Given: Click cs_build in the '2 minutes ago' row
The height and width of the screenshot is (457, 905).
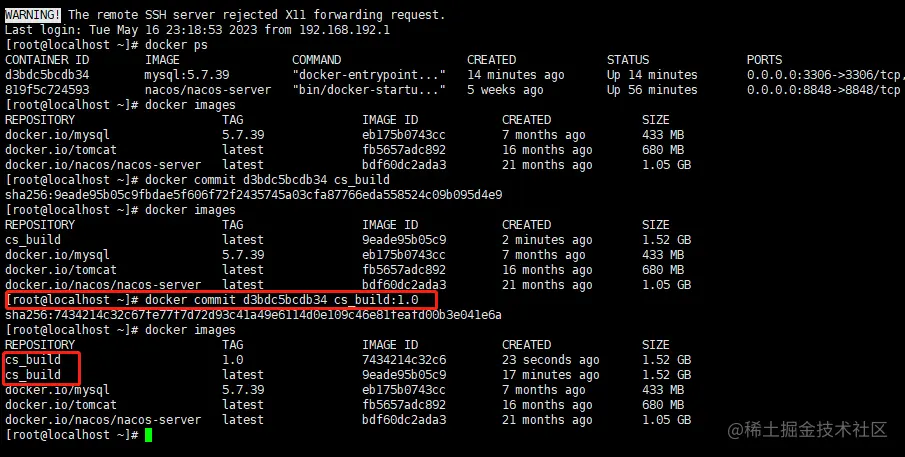Looking at the screenshot, I should 33,240.
